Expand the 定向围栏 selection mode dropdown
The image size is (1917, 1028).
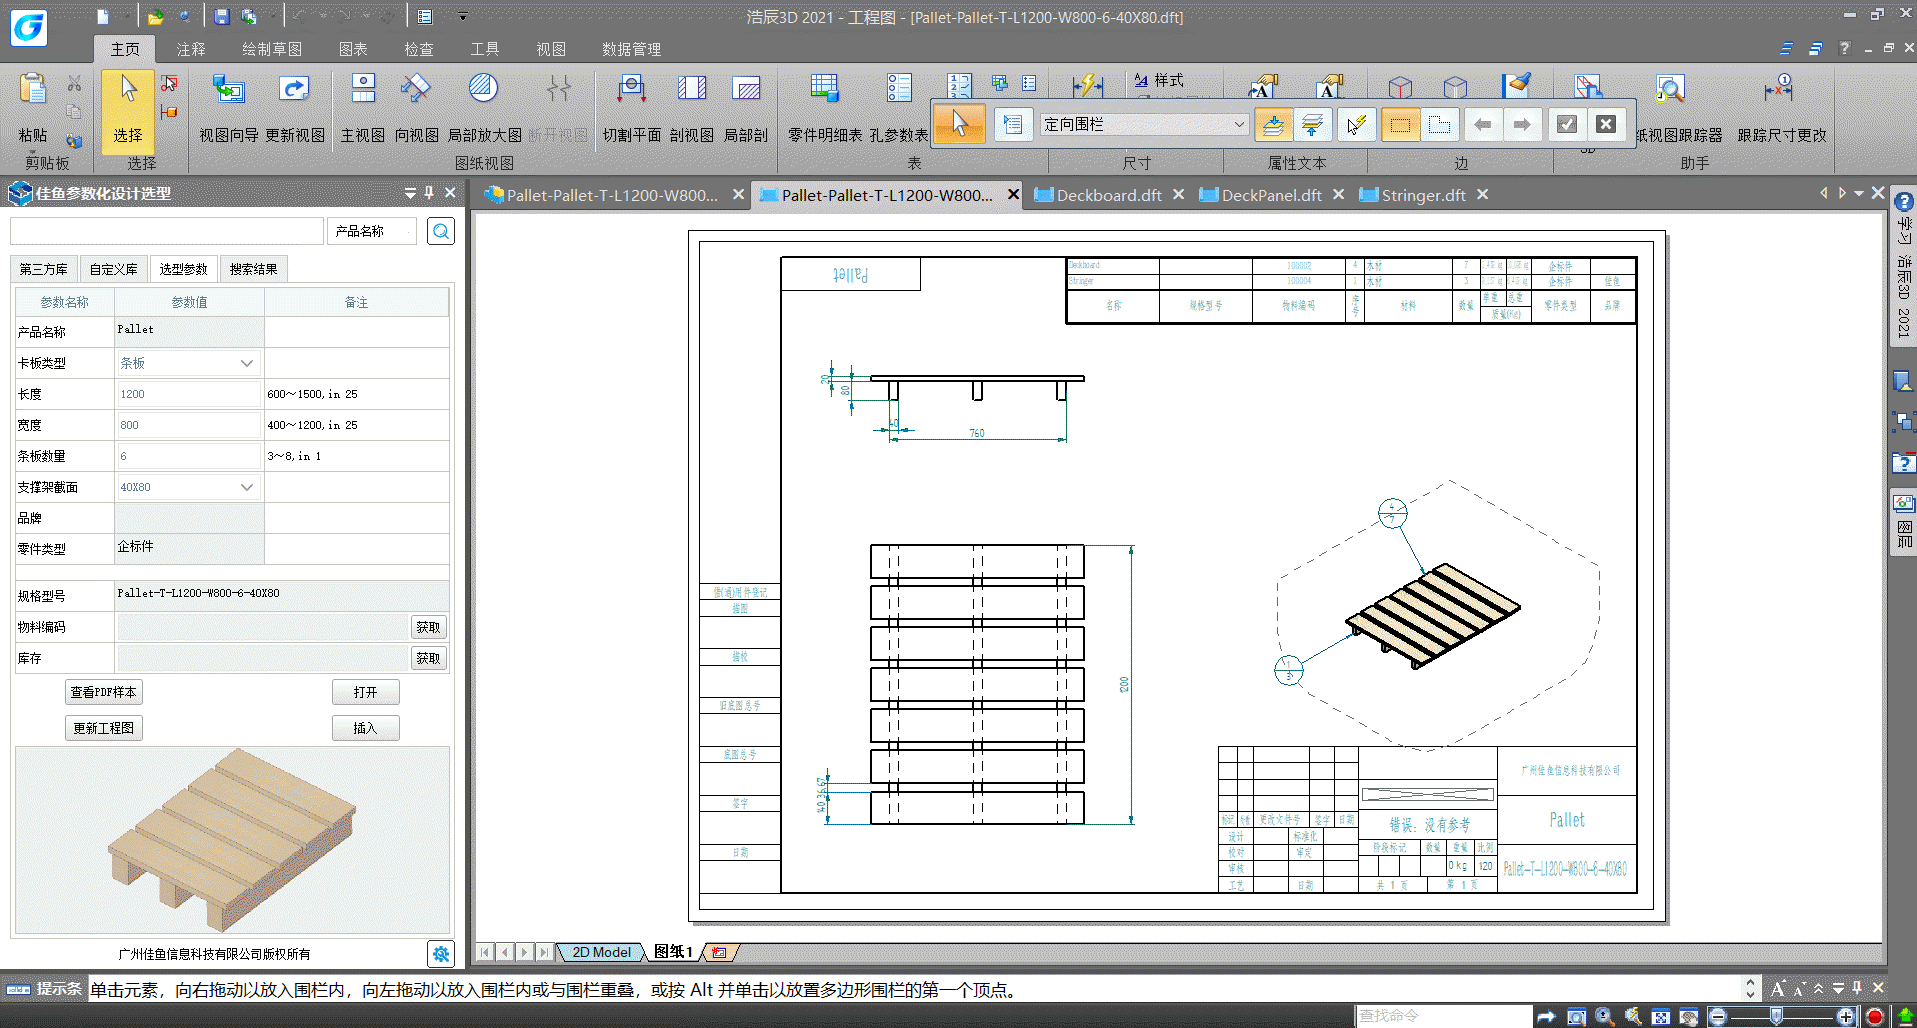click(1239, 125)
